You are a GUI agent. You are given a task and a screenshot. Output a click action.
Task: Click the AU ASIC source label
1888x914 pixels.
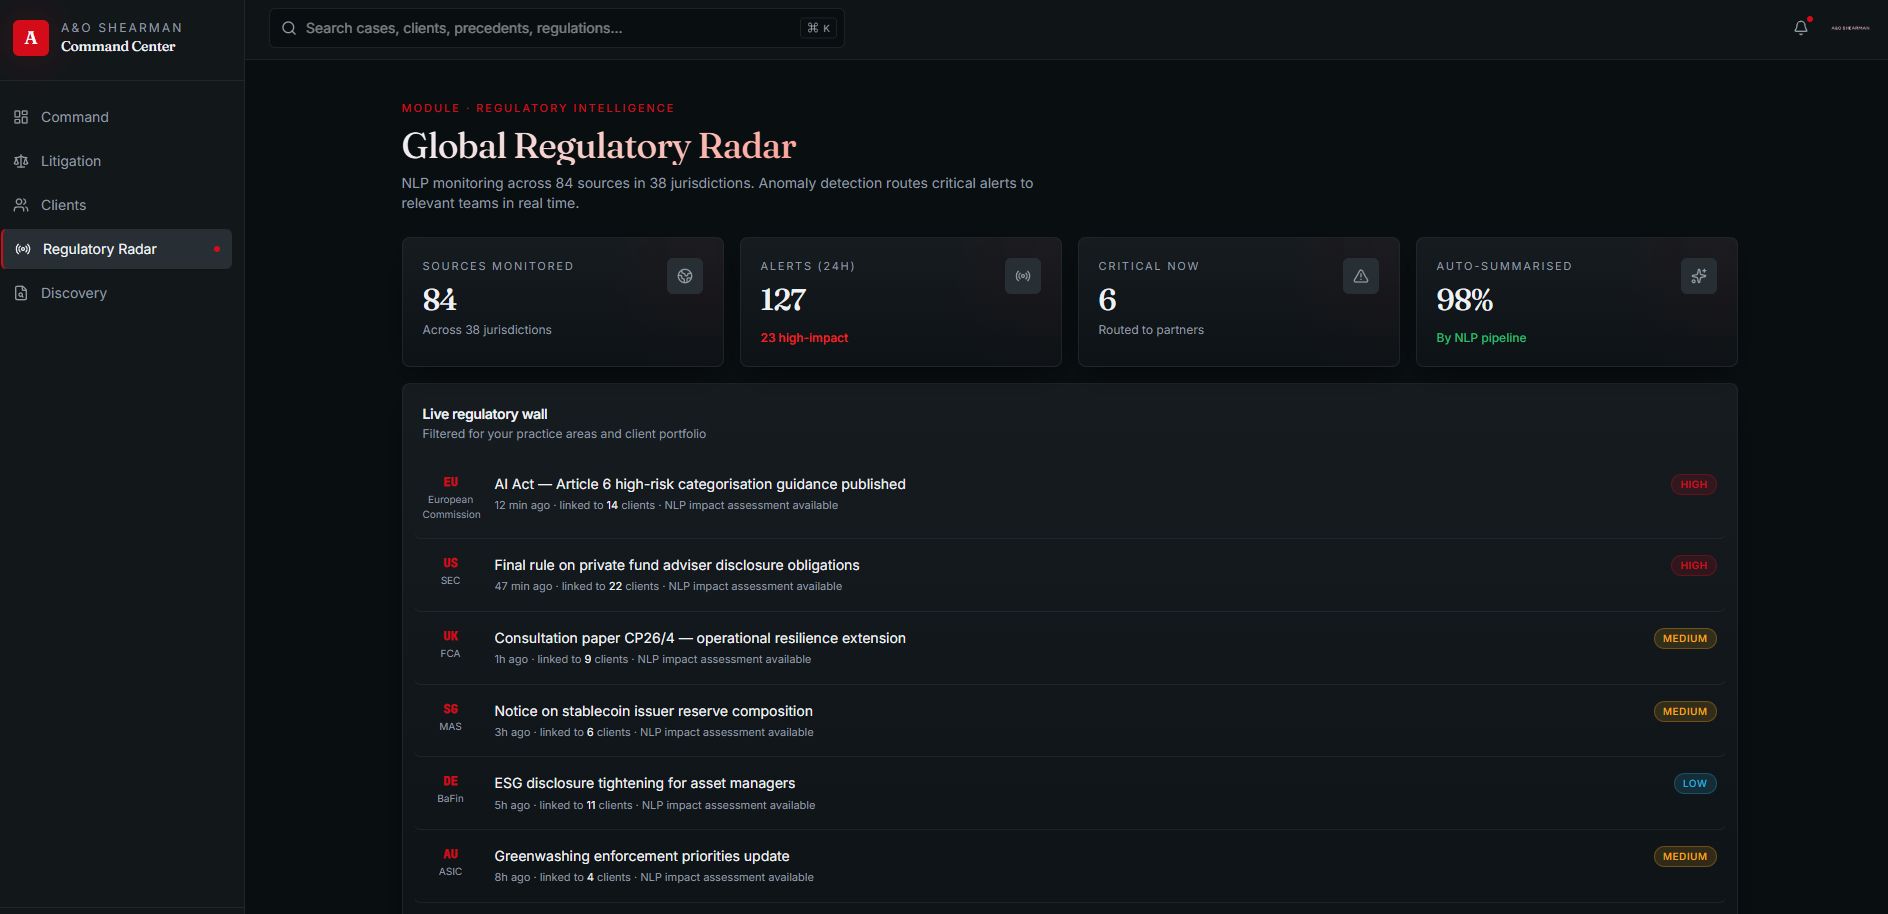[451, 862]
